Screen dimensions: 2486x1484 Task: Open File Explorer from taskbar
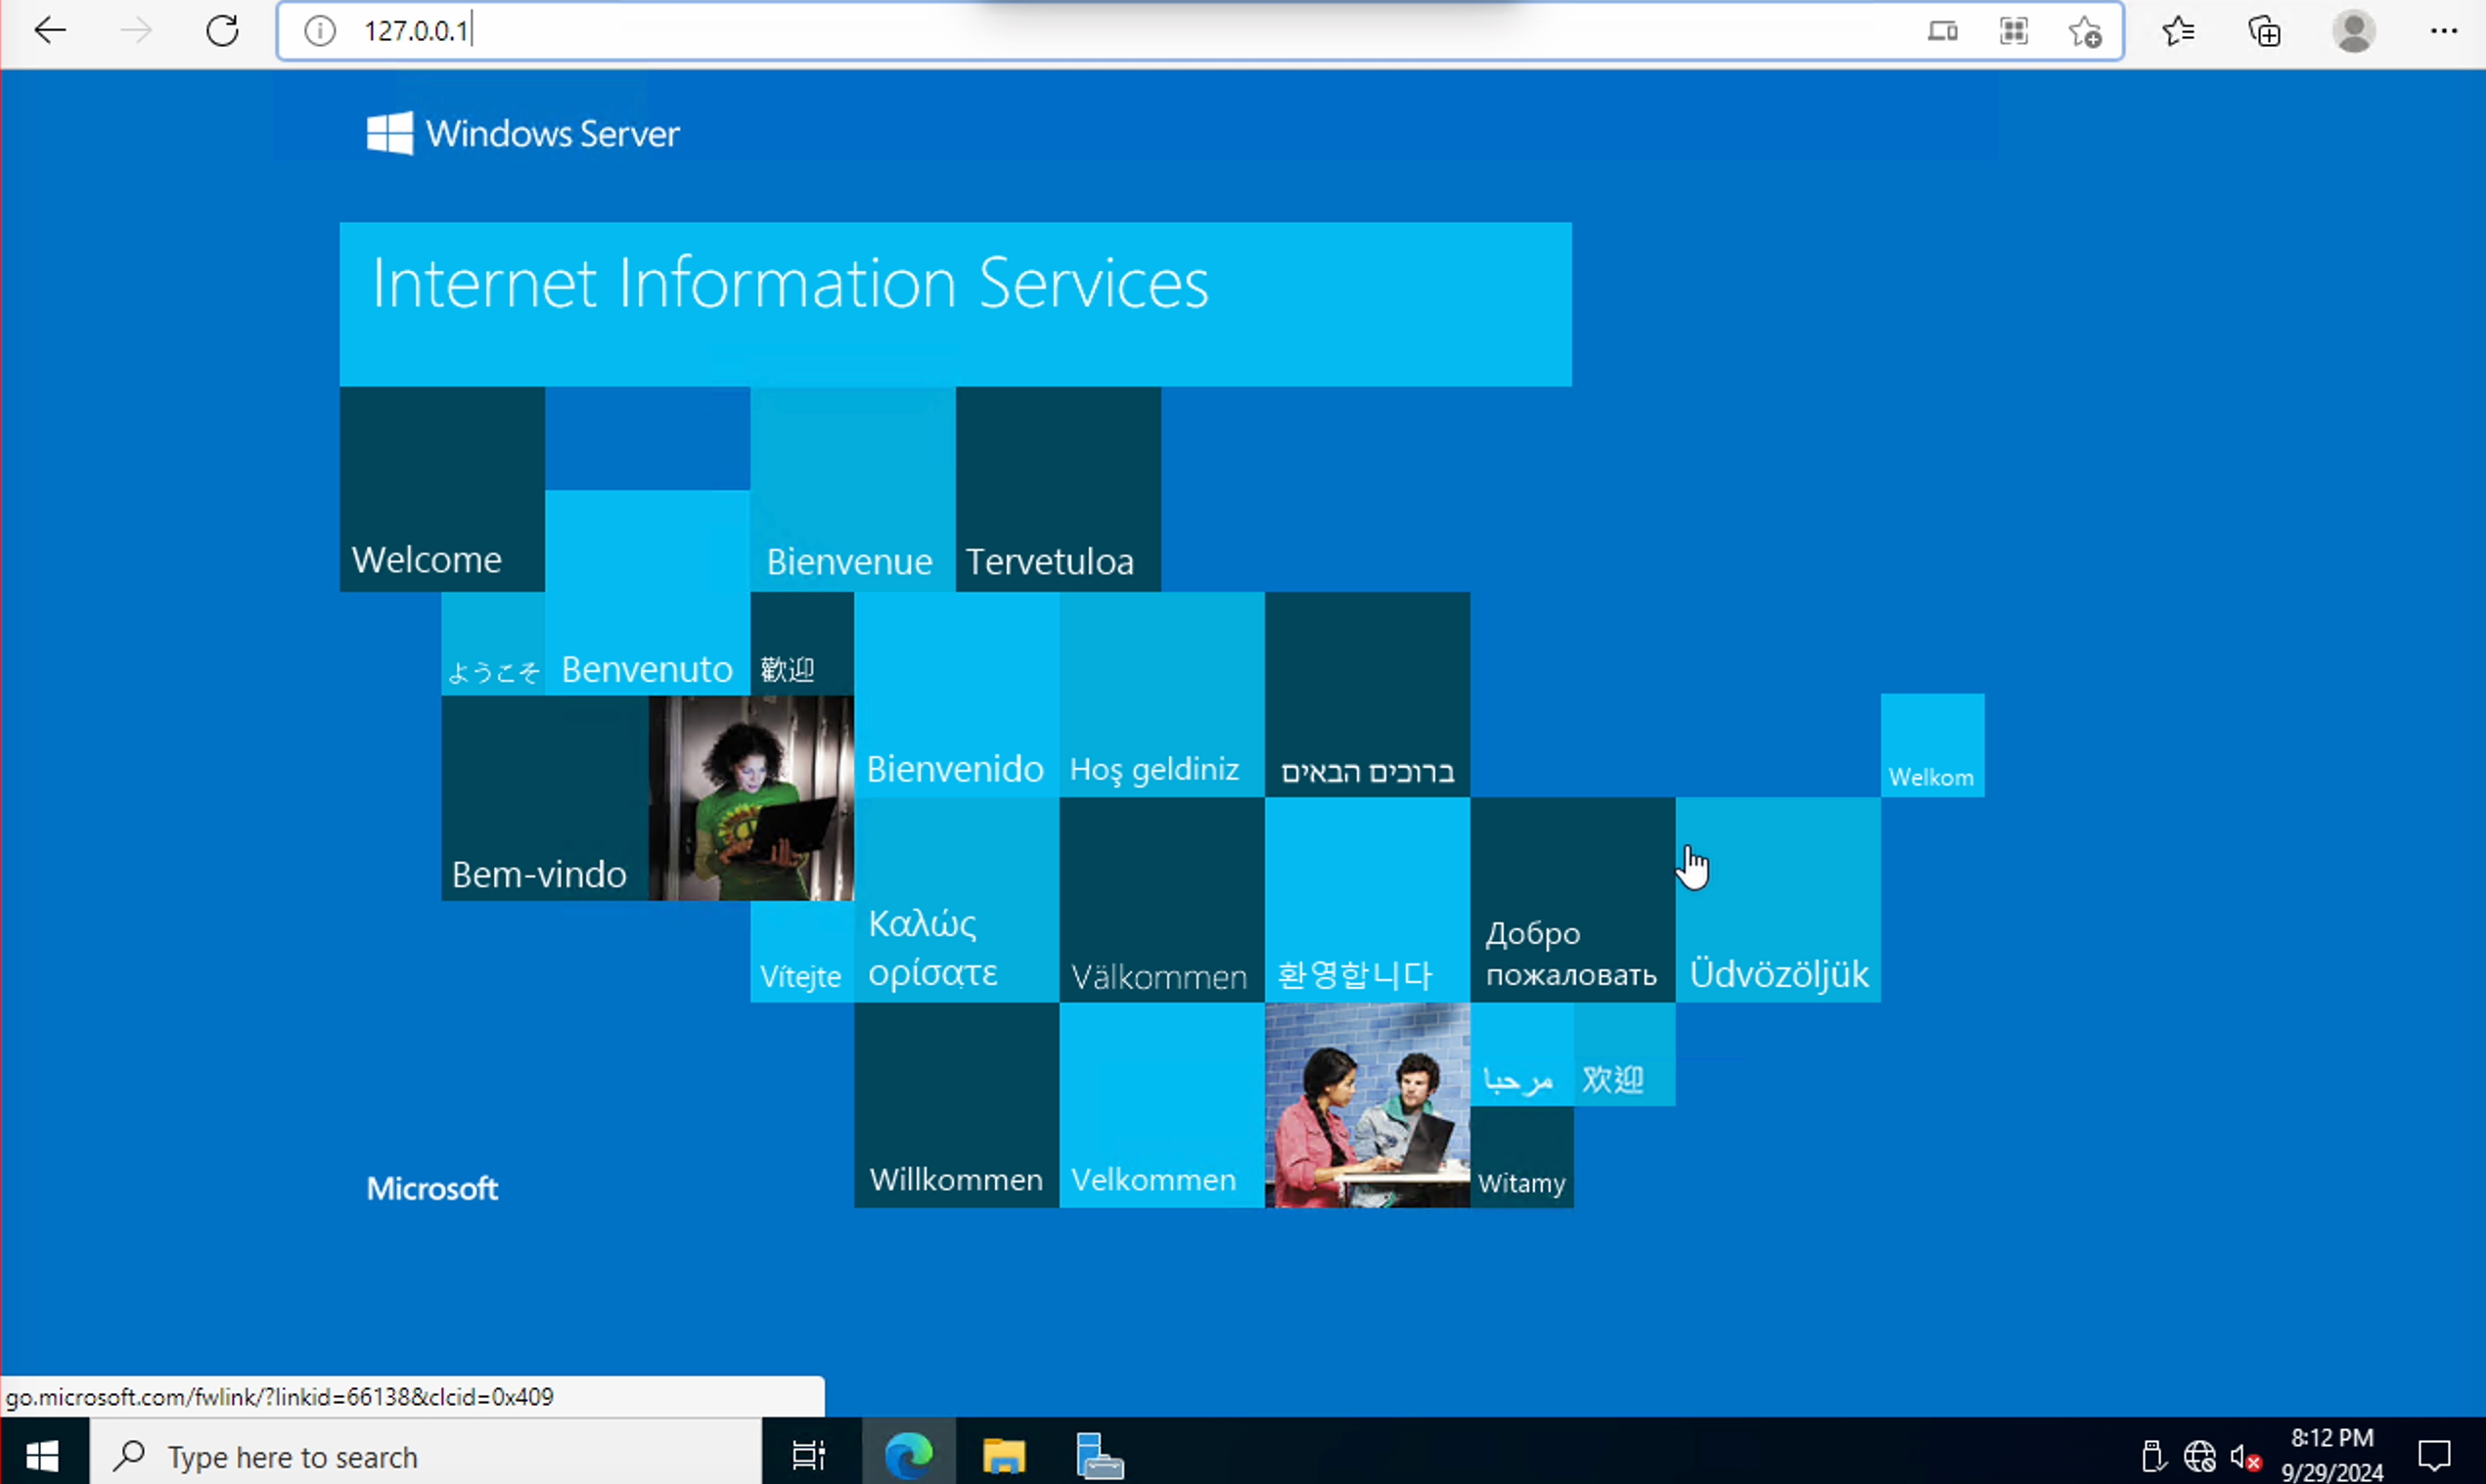point(1004,1455)
